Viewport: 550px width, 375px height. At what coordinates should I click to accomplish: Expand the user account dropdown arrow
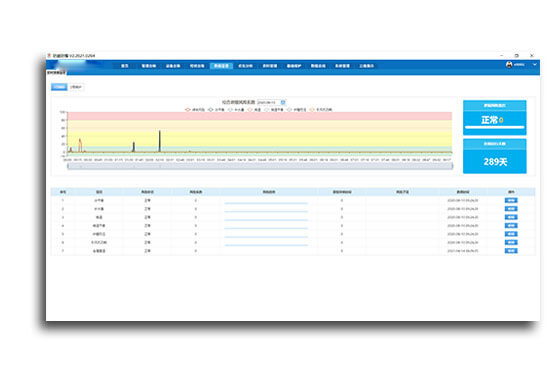coord(535,65)
